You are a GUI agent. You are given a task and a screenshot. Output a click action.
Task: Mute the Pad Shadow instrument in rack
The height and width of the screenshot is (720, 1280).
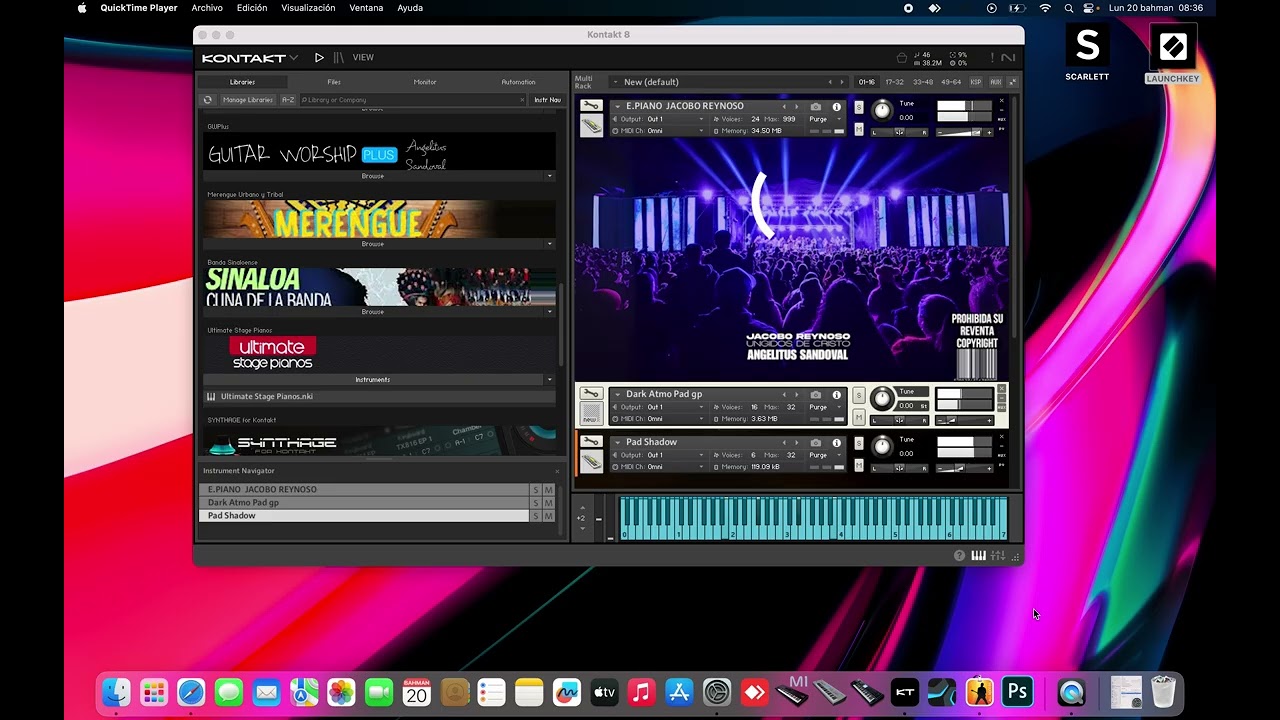tap(859, 466)
